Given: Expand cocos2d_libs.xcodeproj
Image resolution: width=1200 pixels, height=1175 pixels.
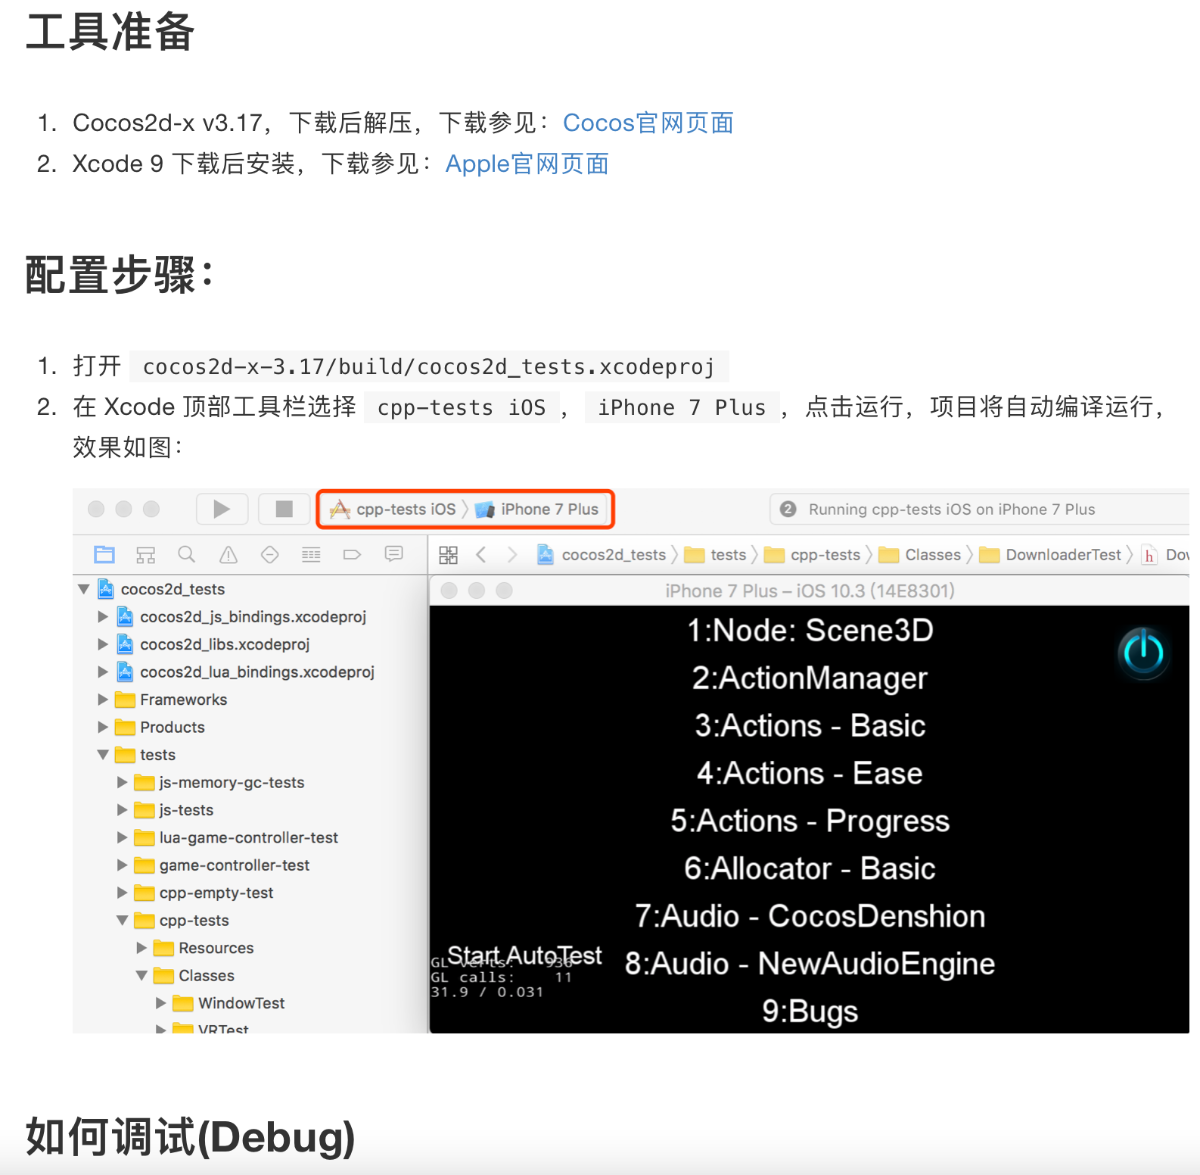Looking at the screenshot, I should [x=103, y=644].
